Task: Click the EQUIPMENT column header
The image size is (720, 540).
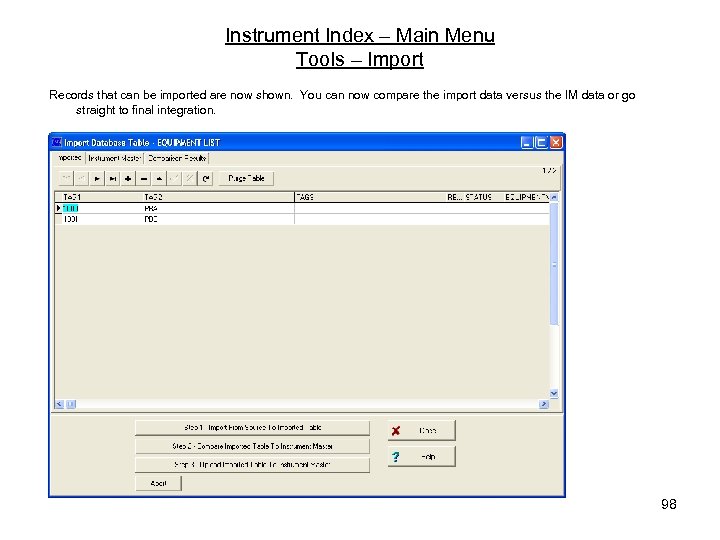Action: (x=527, y=197)
